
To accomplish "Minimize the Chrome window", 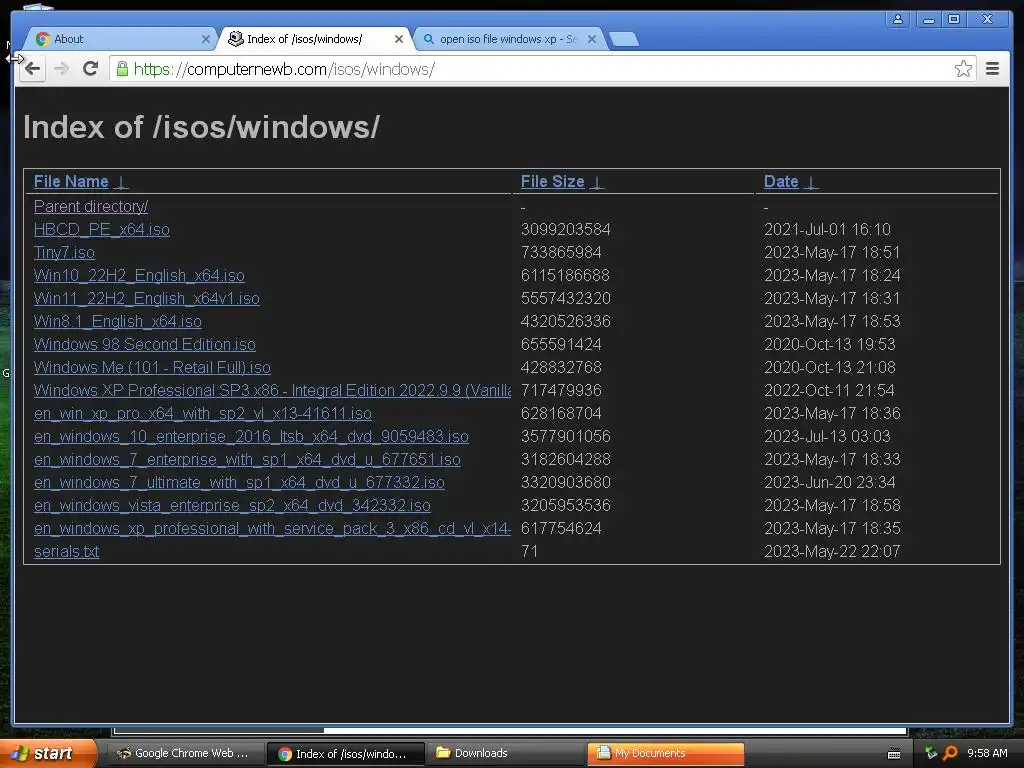I will pyautogui.click(x=928, y=19).
